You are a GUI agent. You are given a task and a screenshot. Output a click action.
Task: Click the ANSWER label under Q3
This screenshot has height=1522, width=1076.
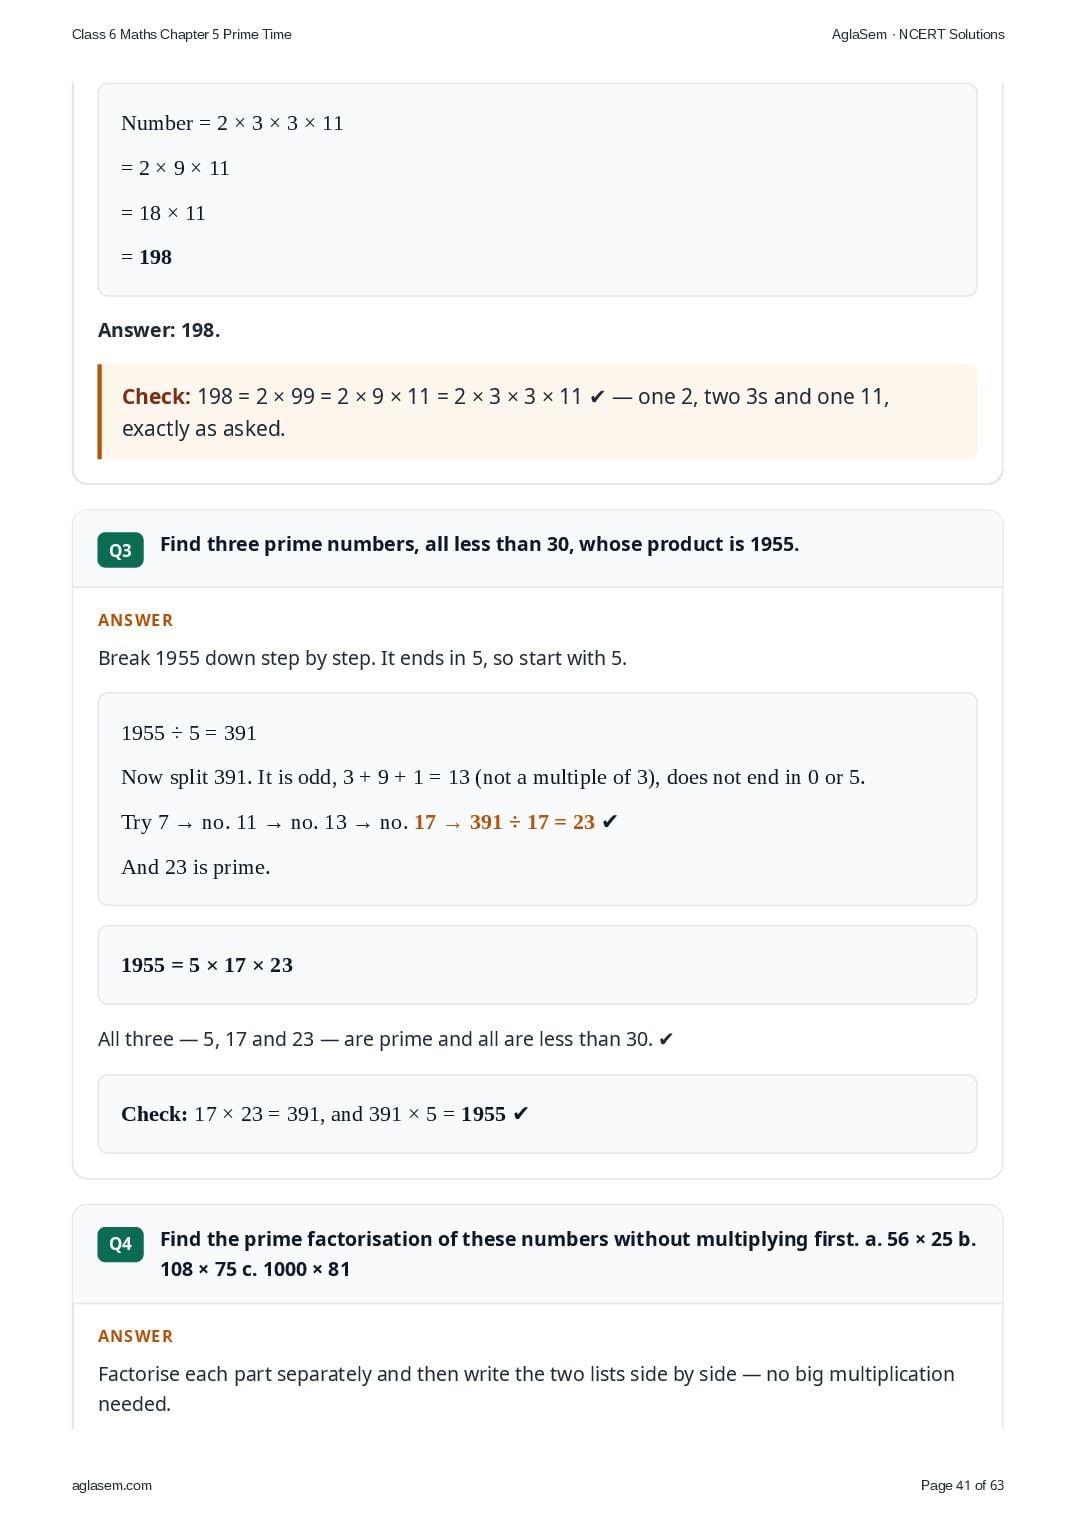136,620
